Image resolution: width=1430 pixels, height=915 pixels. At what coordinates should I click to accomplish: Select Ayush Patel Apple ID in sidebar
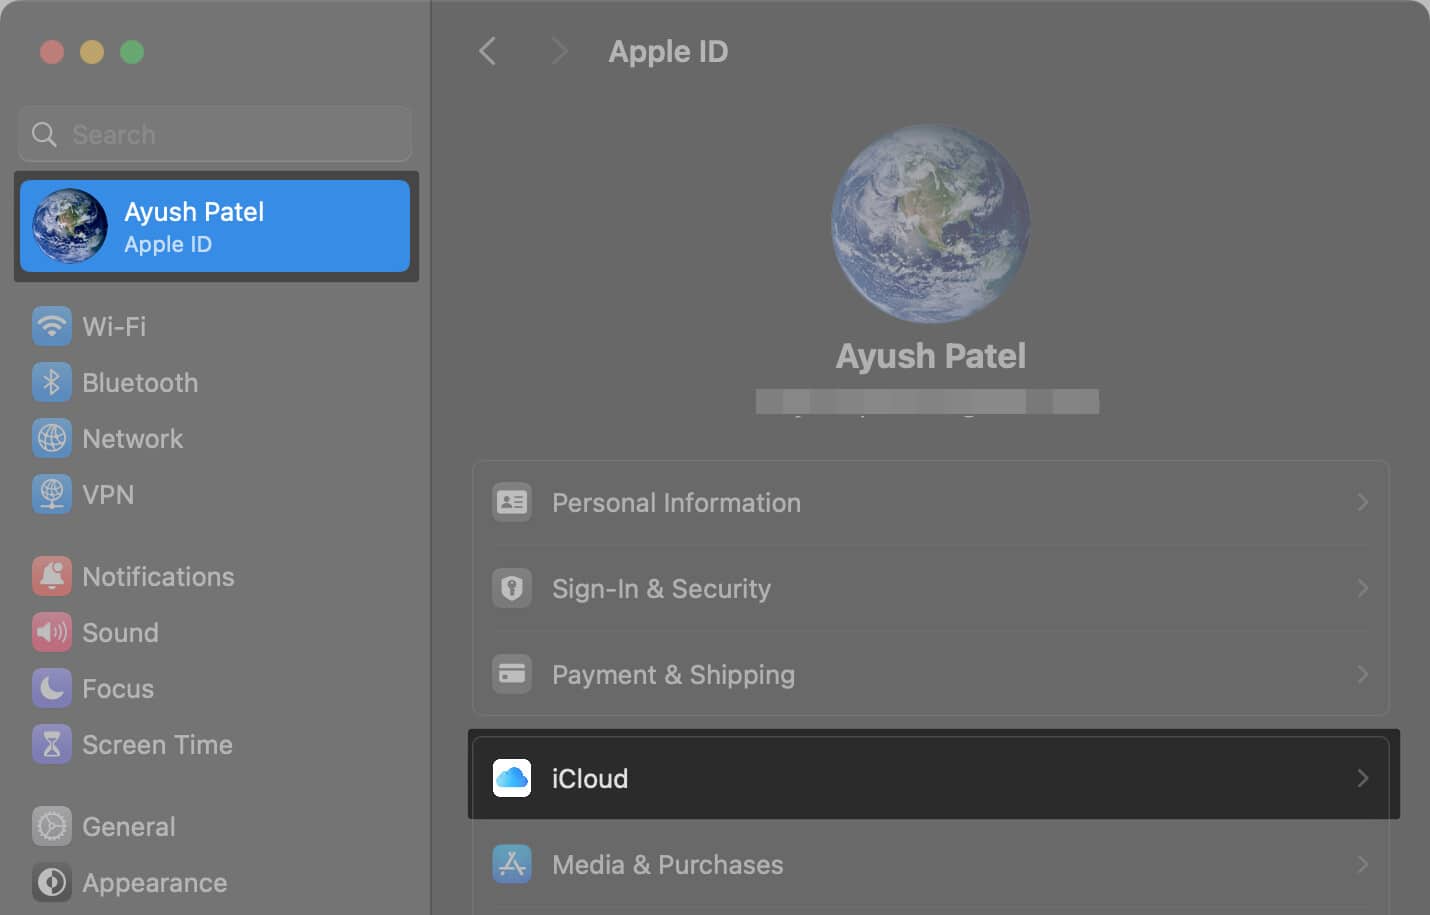pyautogui.click(x=215, y=226)
